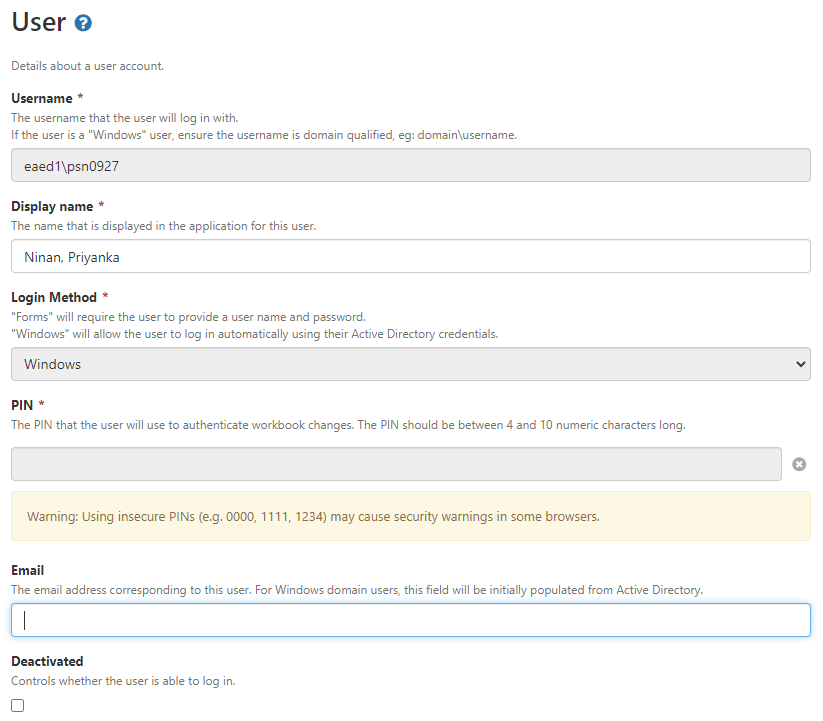
Task: Place cursor in the Email input field
Action: pos(410,620)
